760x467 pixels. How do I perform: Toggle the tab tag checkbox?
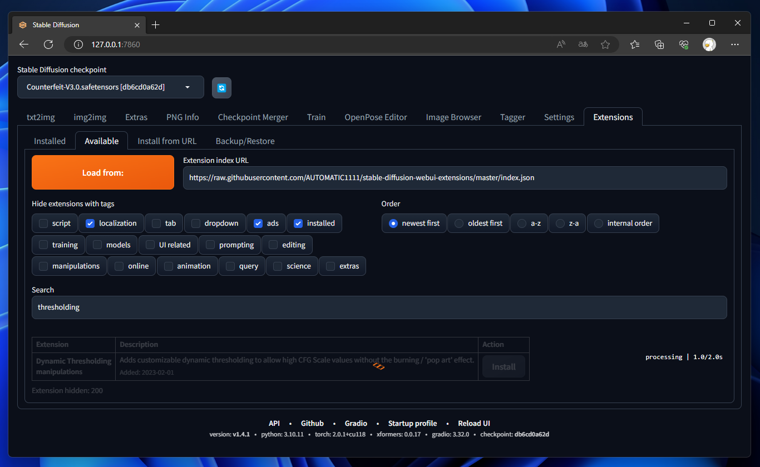[156, 223]
